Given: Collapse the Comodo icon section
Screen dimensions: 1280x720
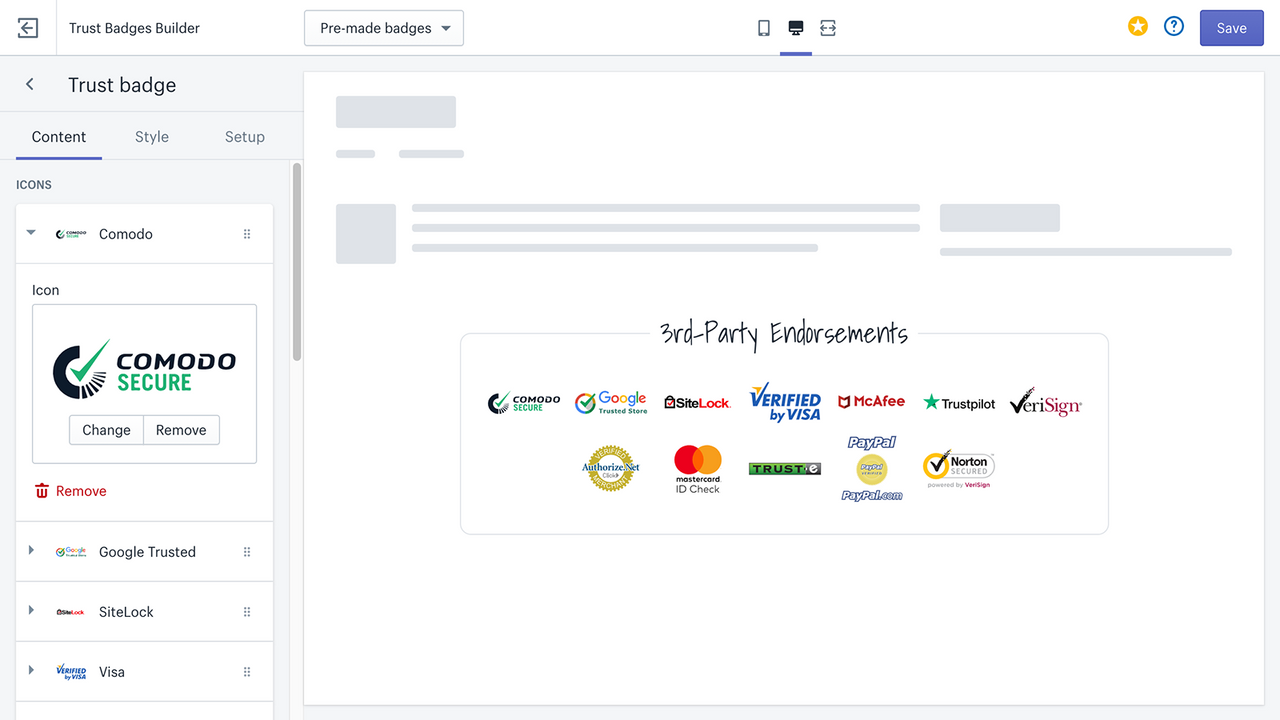Looking at the screenshot, I should (x=30, y=233).
